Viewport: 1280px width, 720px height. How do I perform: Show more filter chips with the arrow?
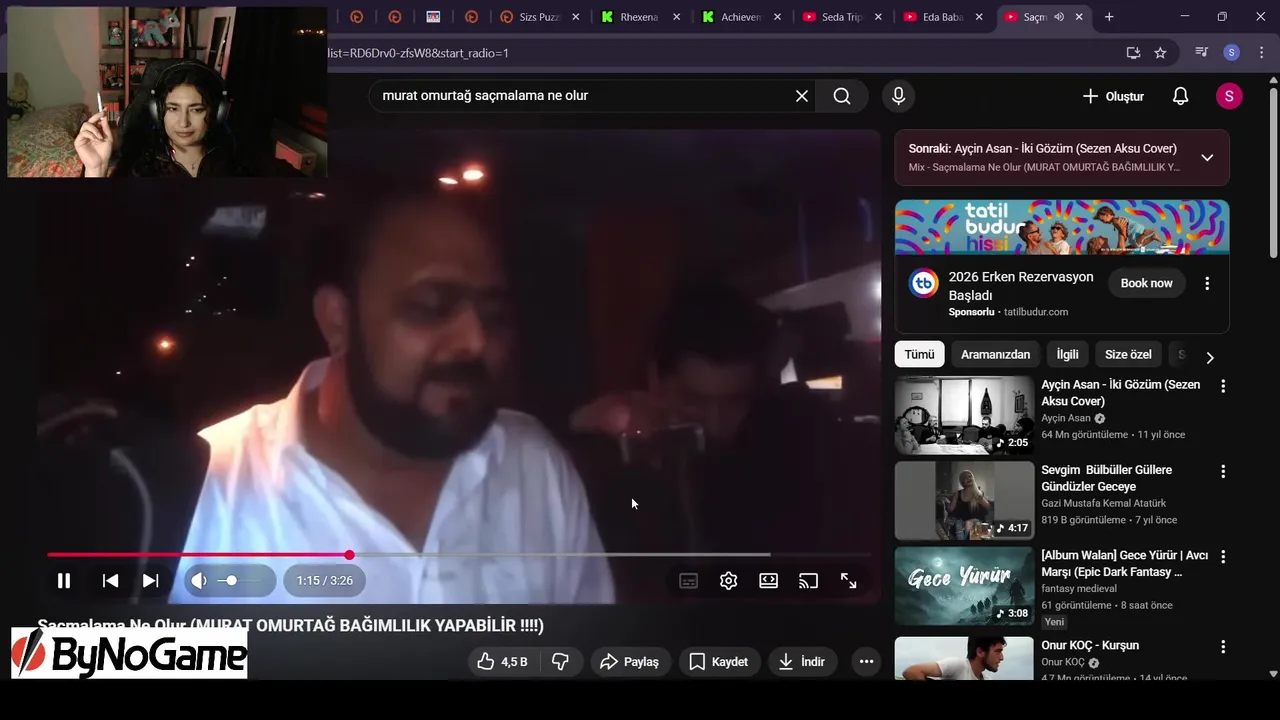pos(1210,357)
